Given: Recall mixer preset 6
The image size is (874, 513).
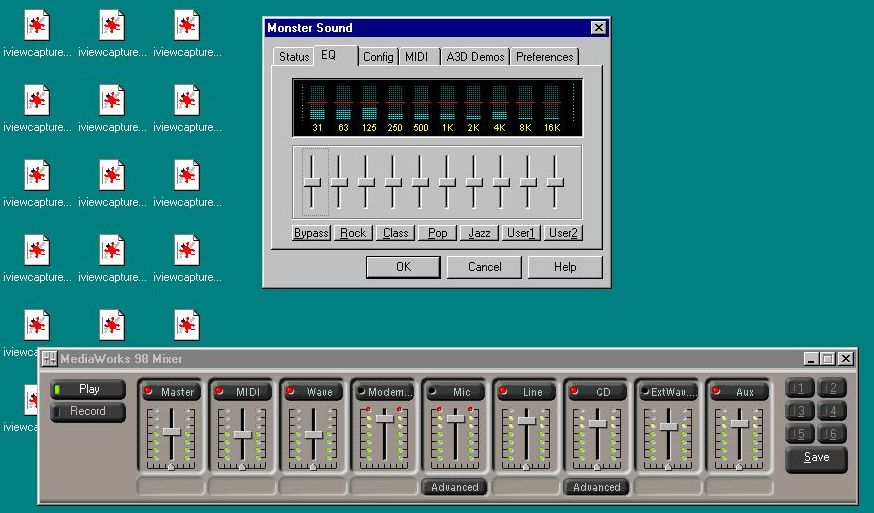Looking at the screenshot, I should click(x=832, y=434).
